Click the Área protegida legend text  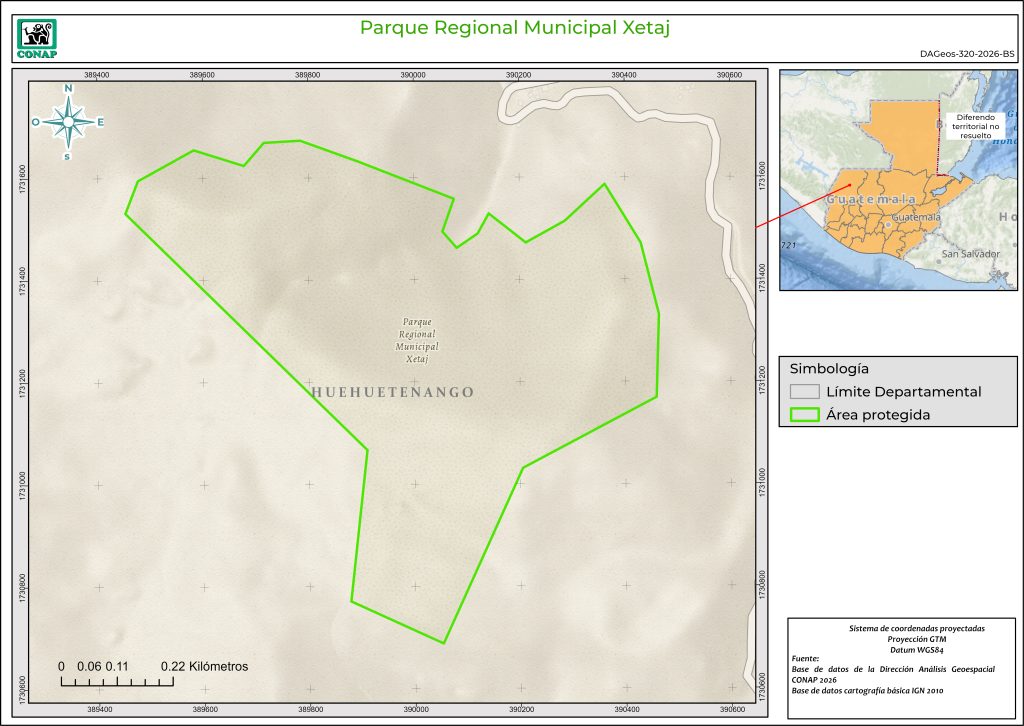coord(878,415)
